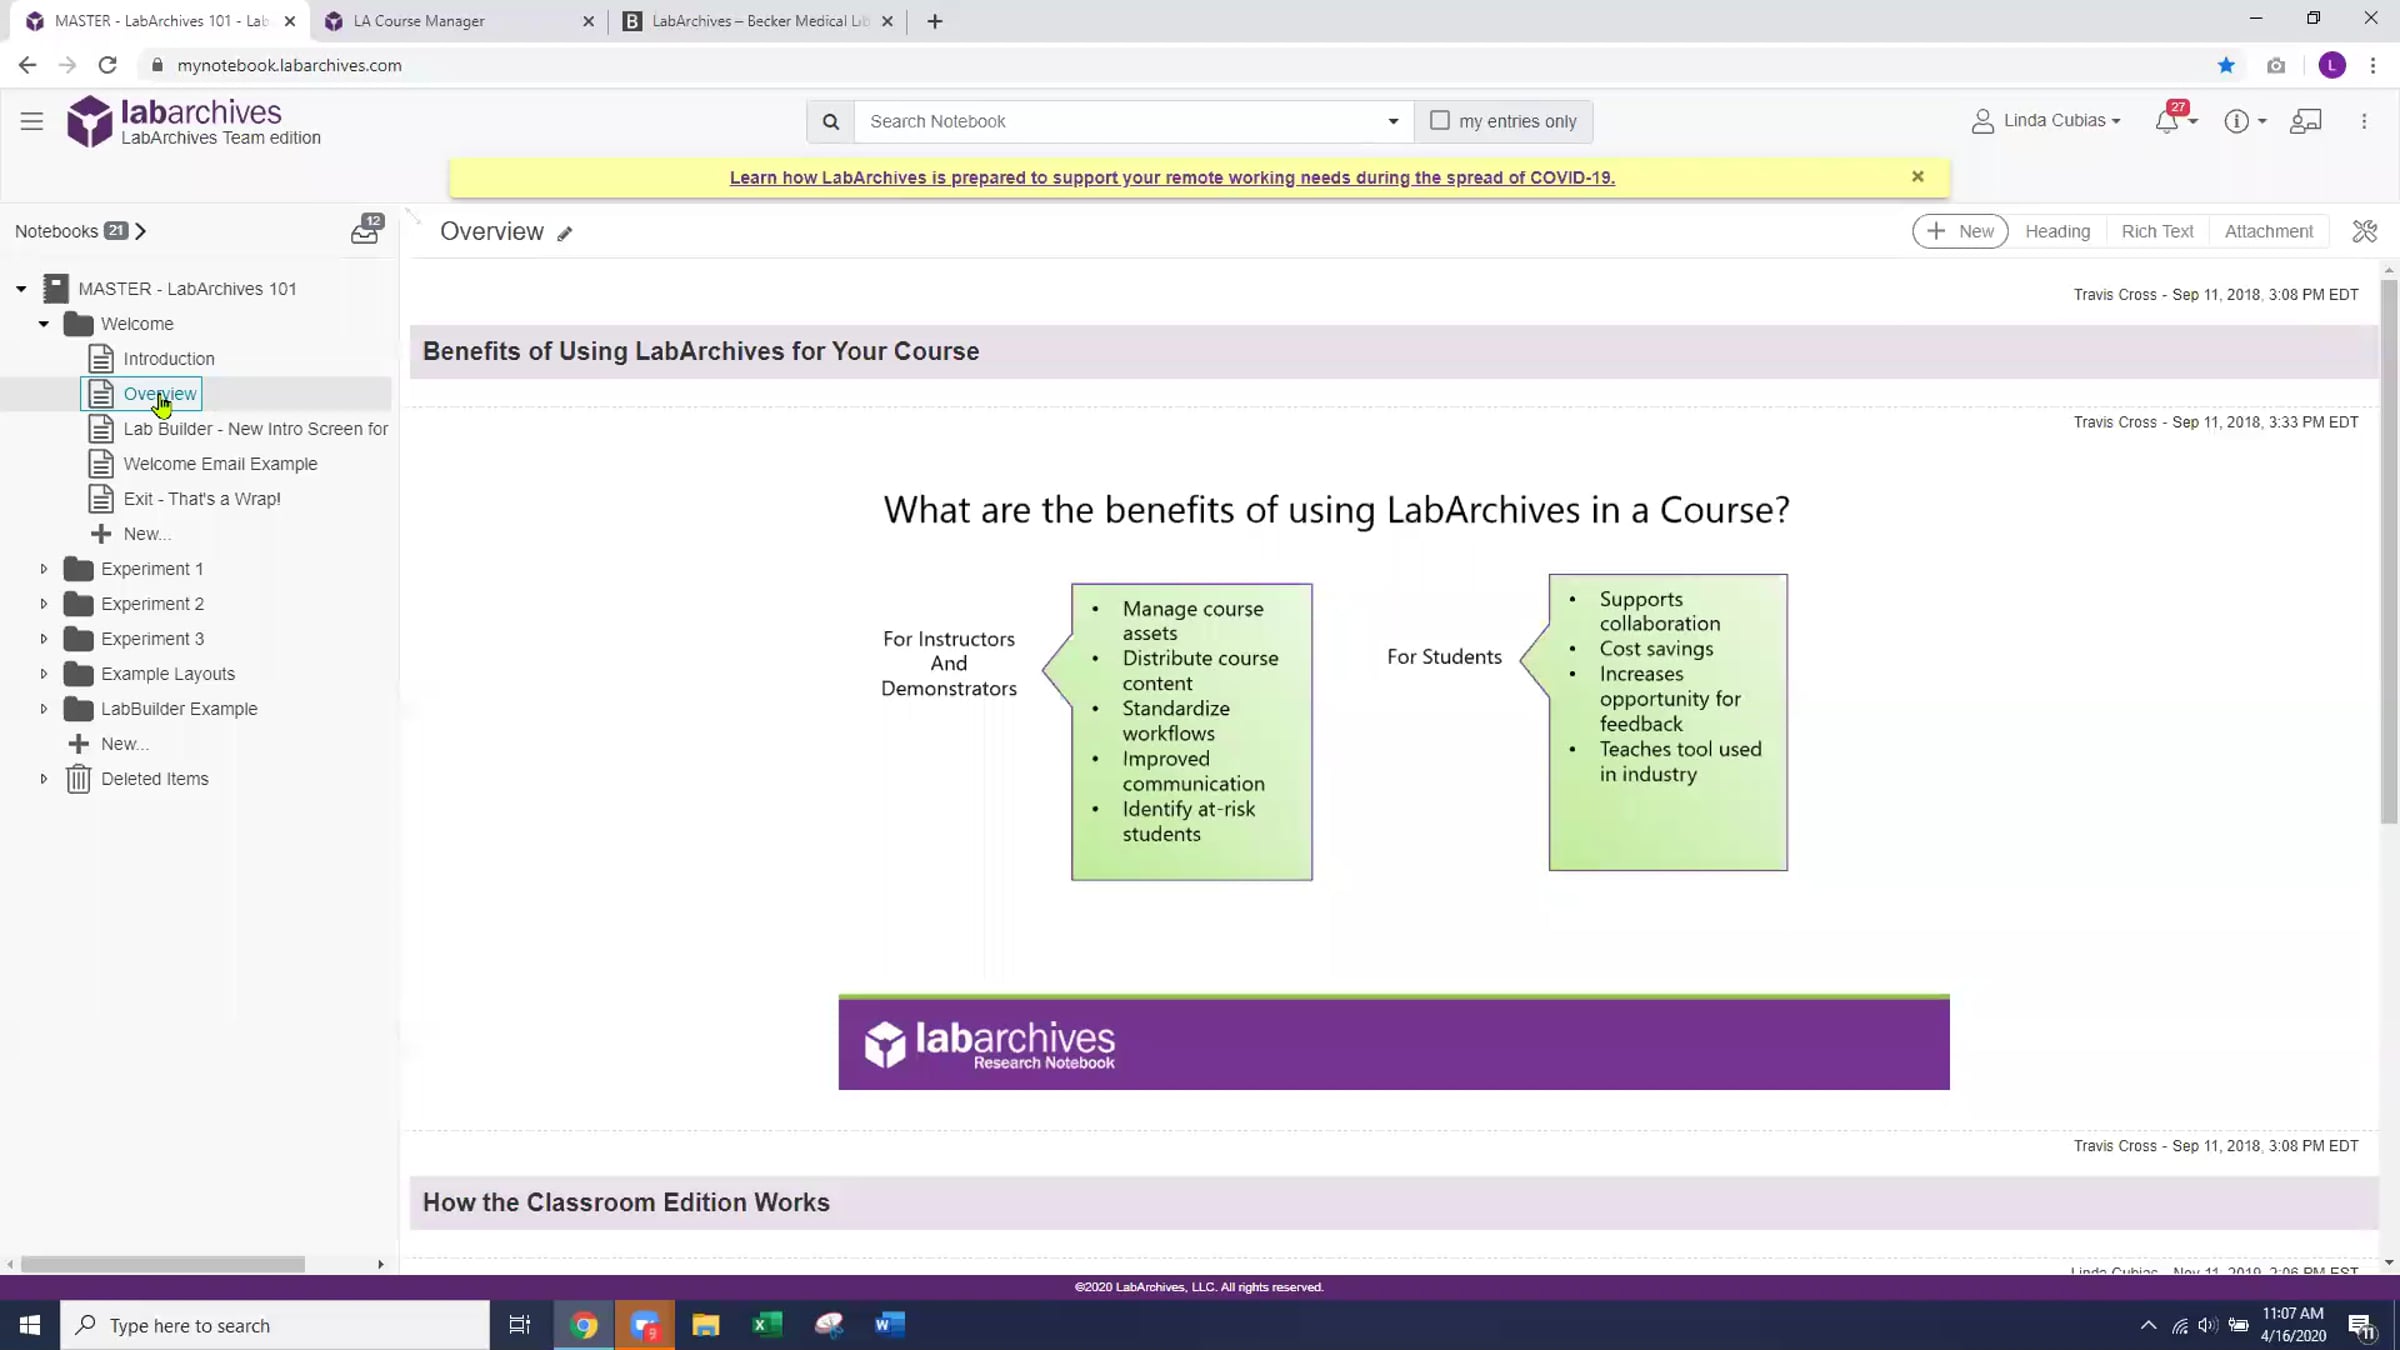Open Excel from the taskbar

coord(767,1325)
